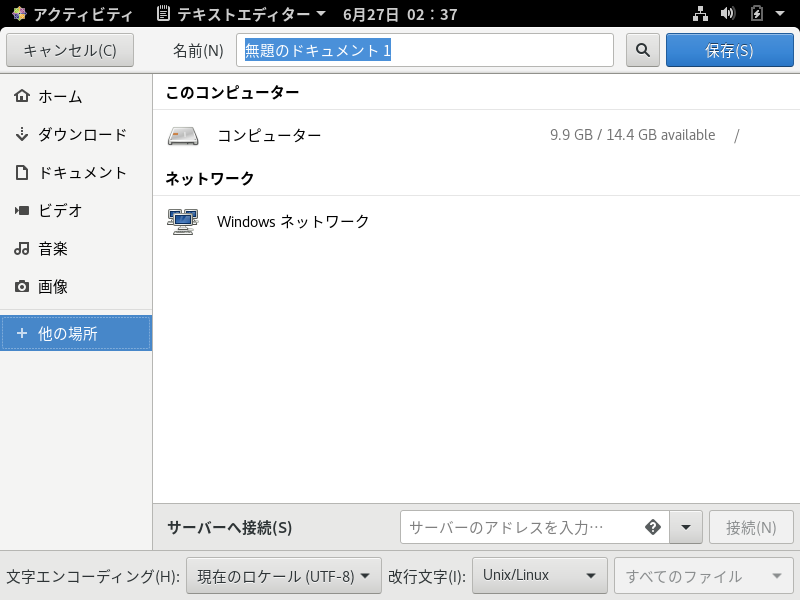Click the volume speaker icon in the top bar
Image resolution: width=800 pixels, height=600 pixels.
coord(729,14)
